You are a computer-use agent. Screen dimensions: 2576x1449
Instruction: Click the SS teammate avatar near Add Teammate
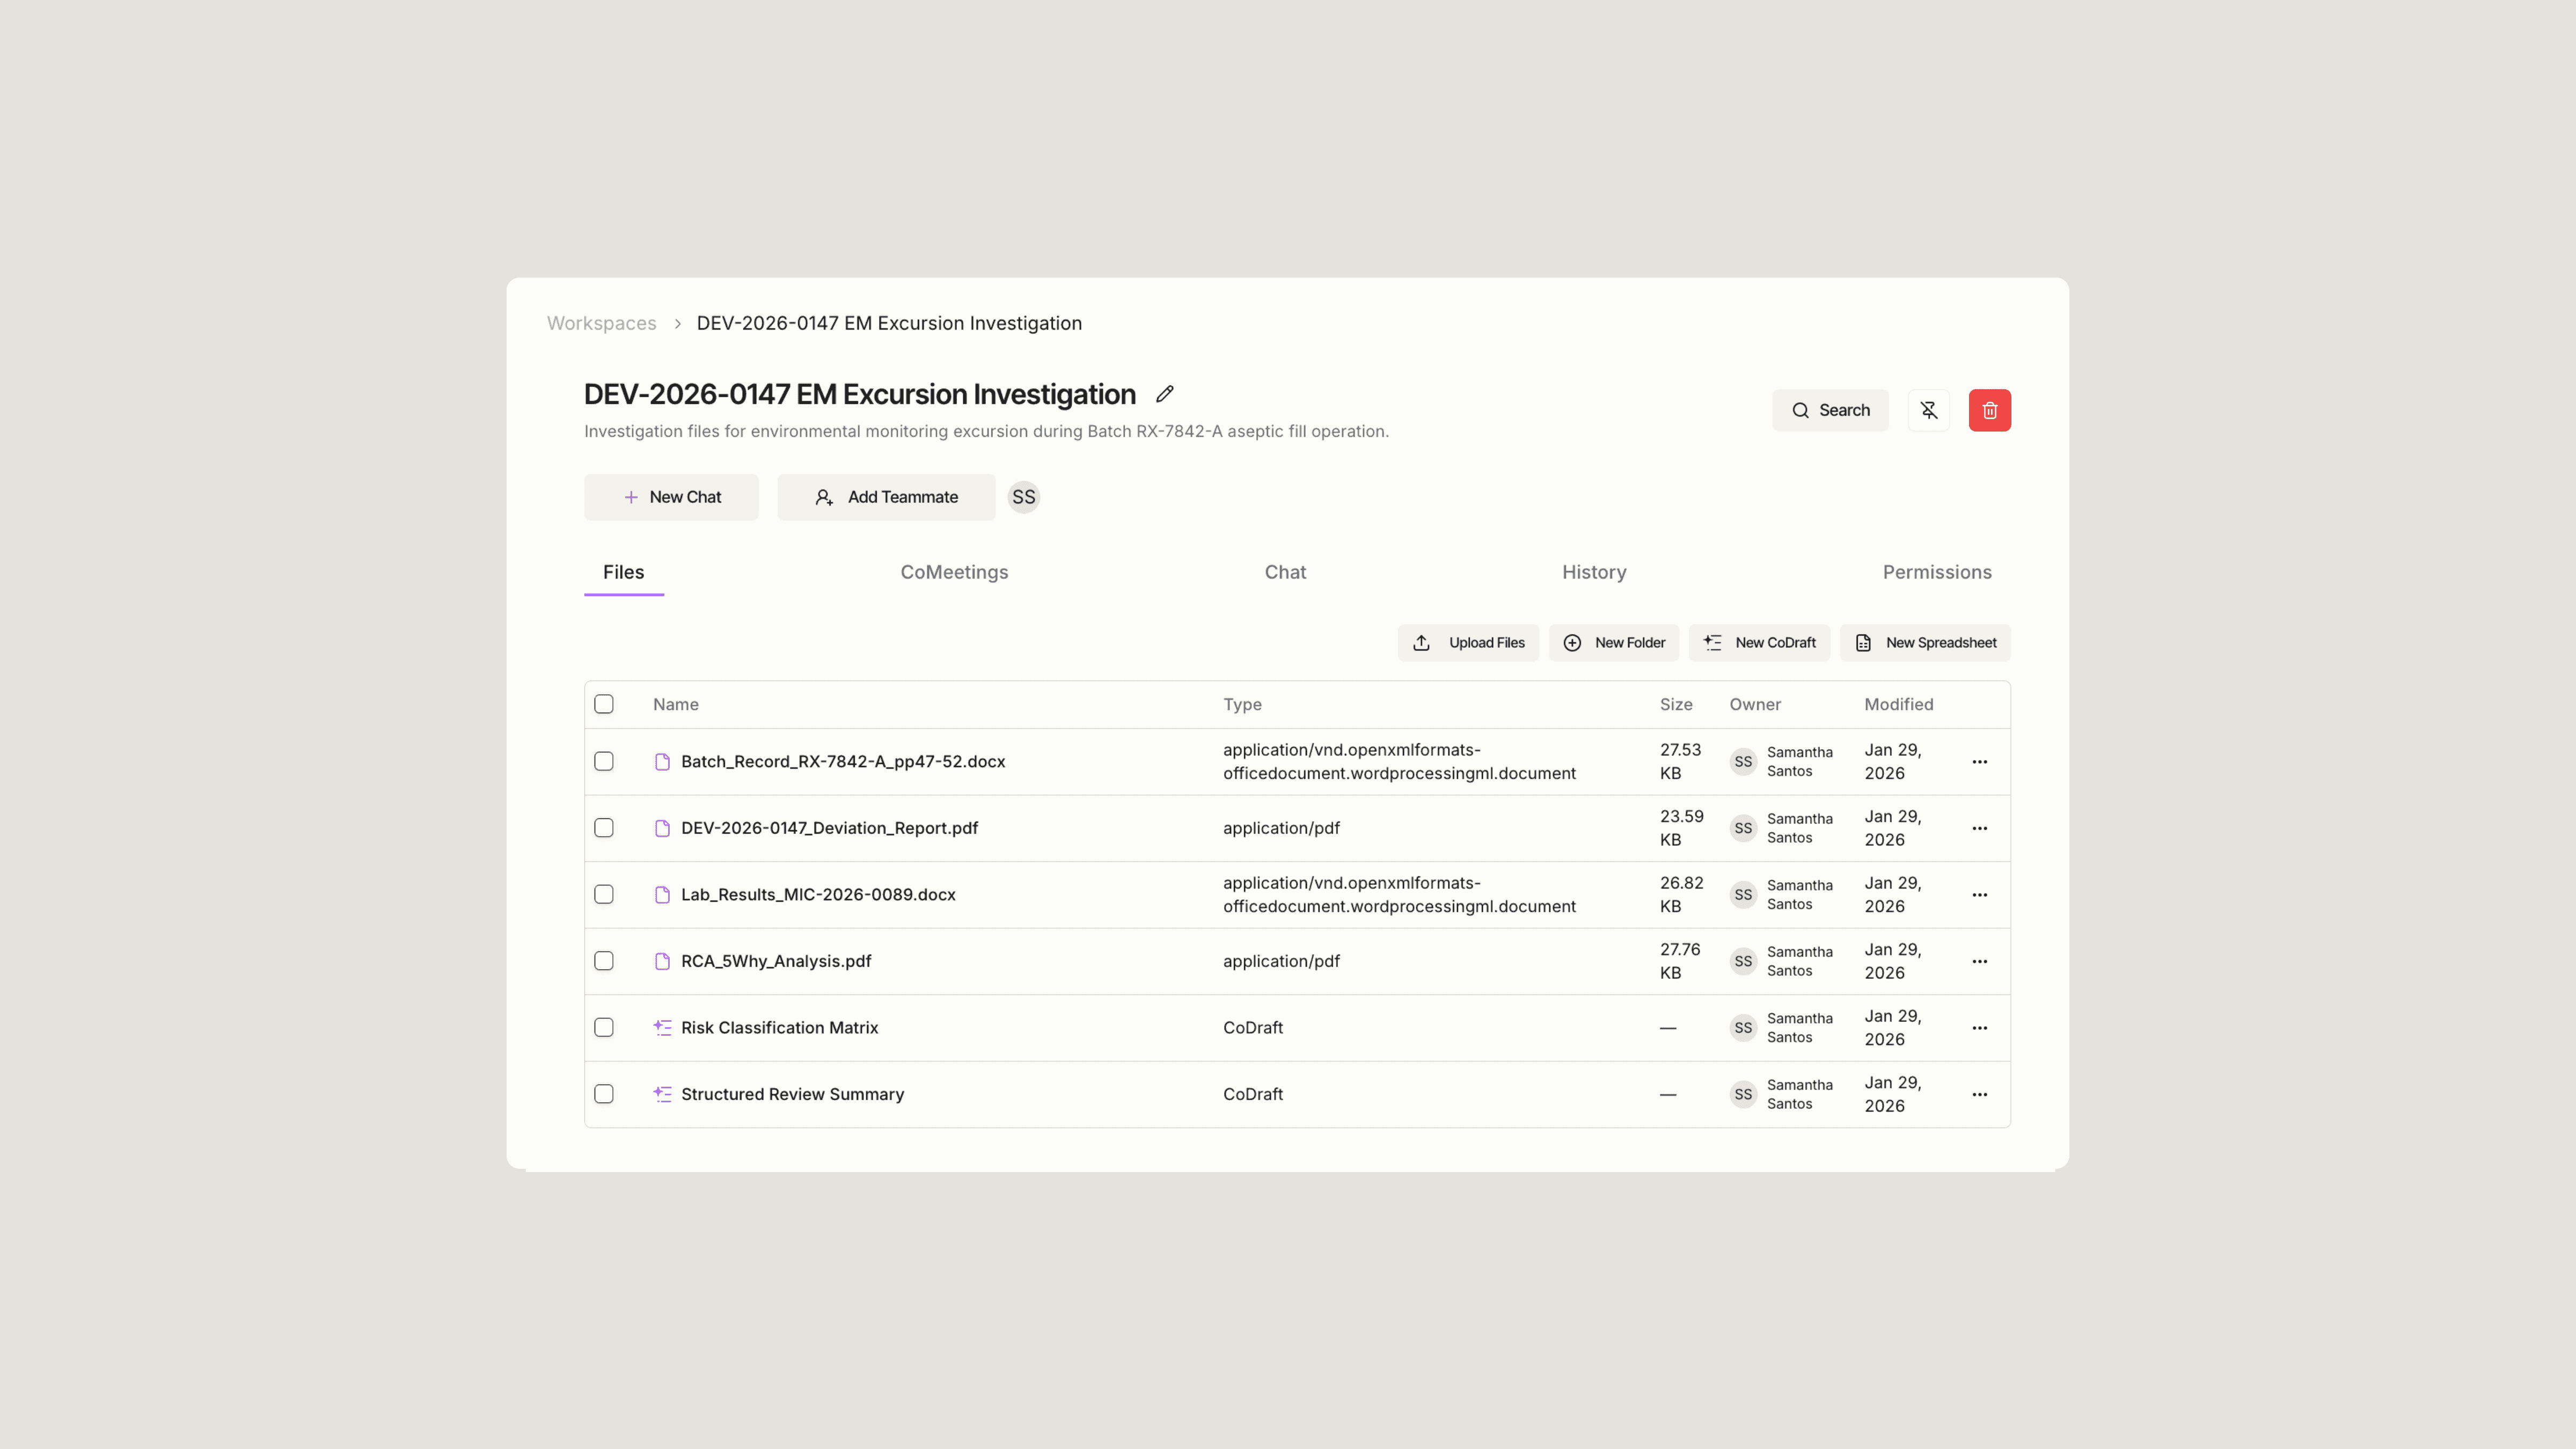click(x=1023, y=497)
